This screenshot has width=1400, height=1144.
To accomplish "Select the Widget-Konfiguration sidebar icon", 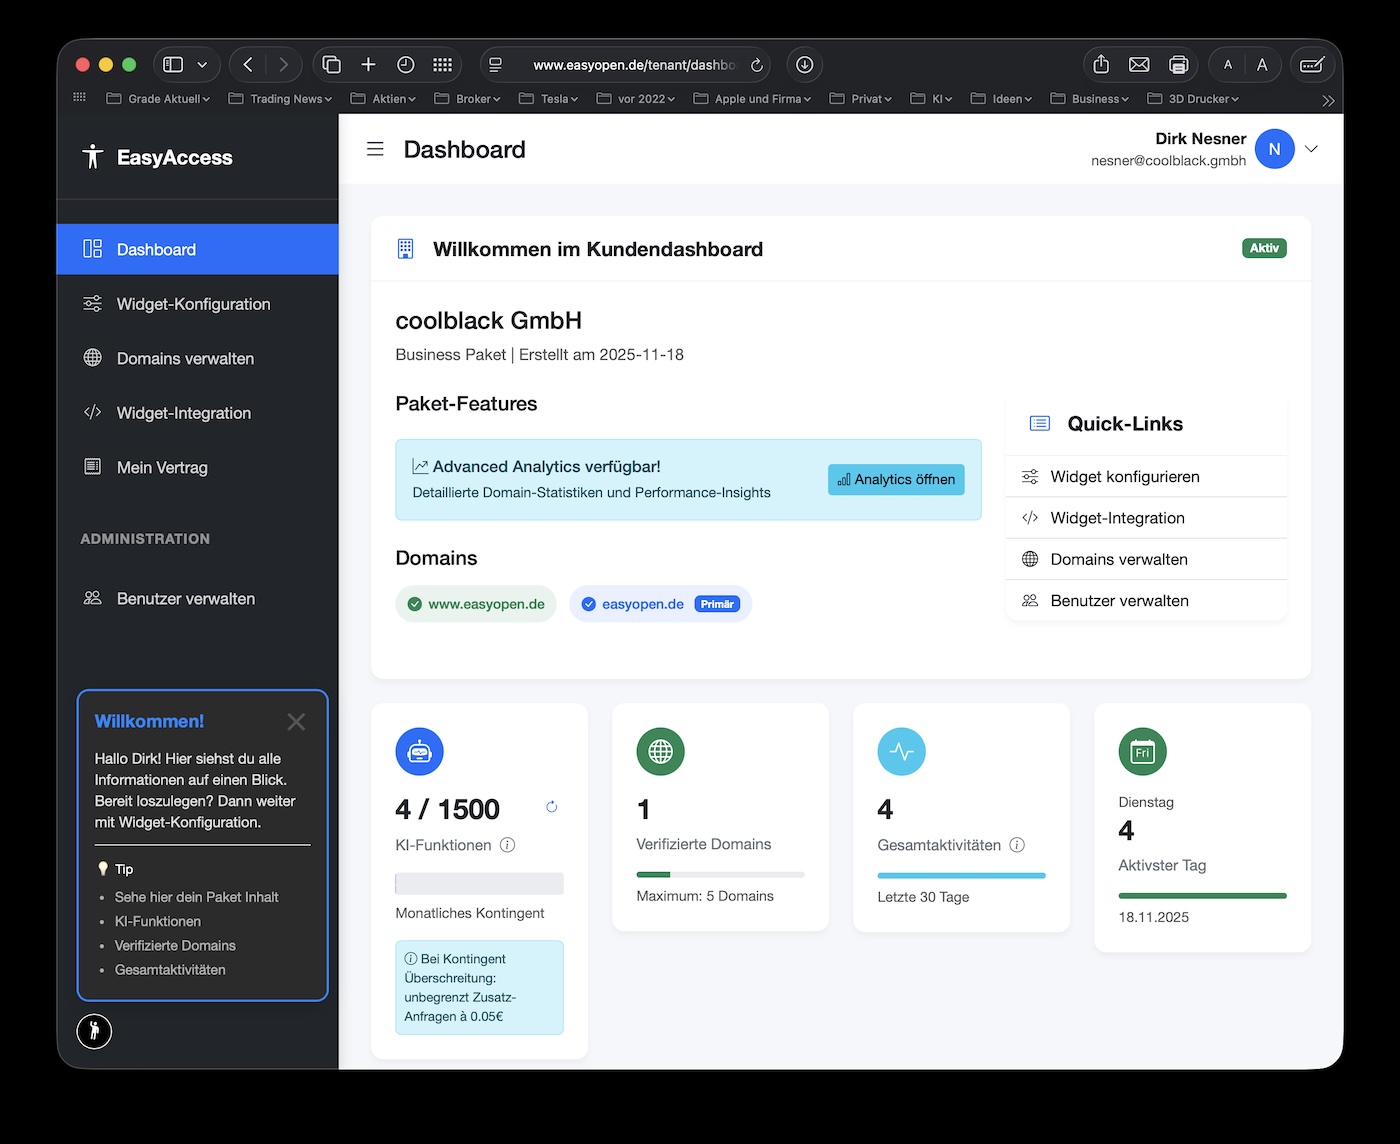I will [x=92, y=304].
